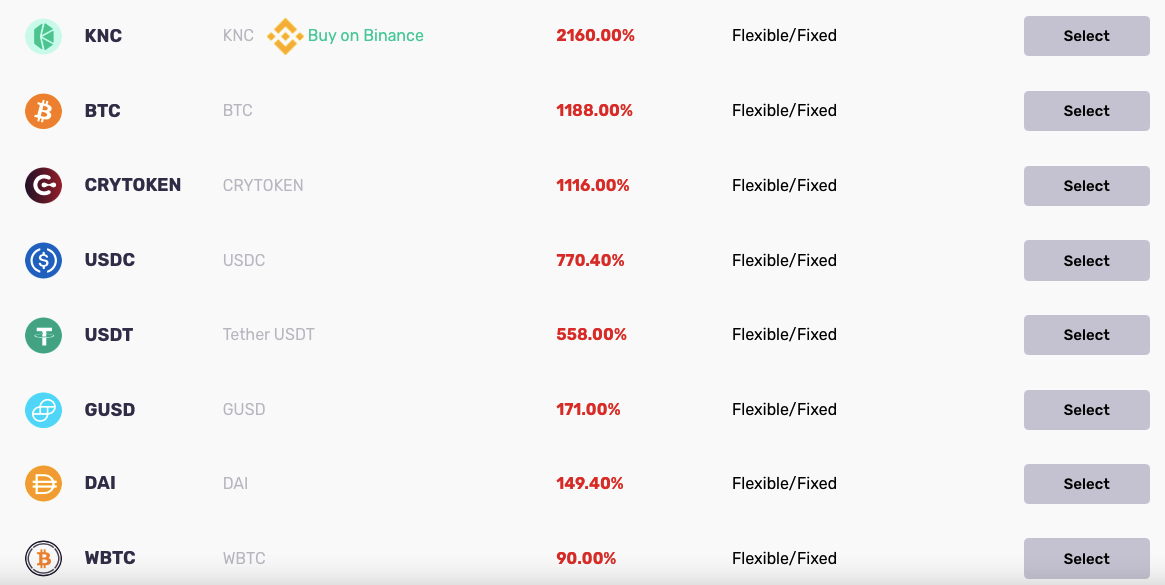The width and height of the screenshot is (1165, 585).
Task: Select the KNC row button
Action: pos(1086,36)
